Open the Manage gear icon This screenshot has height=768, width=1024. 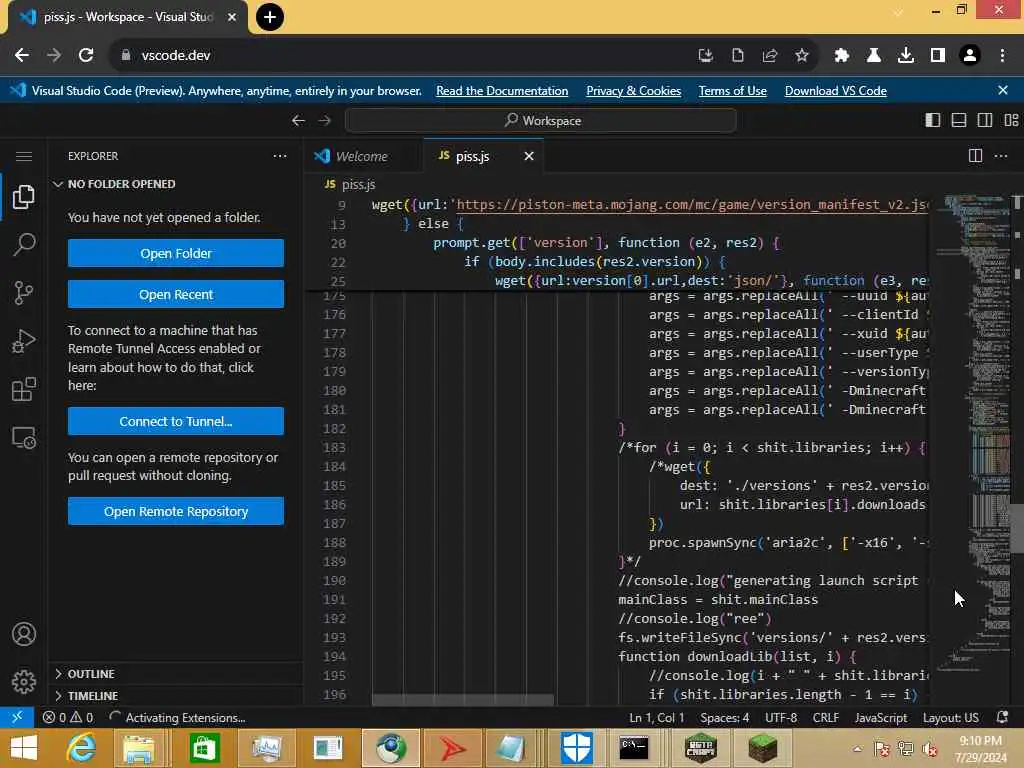tap(24, 682)
